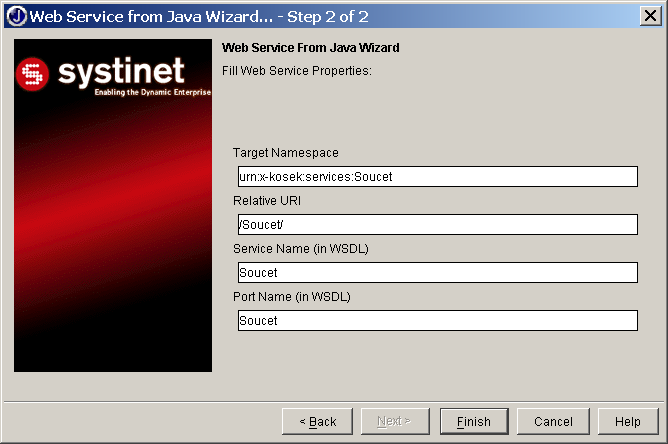This screenshot has width=668, height=444.
Task: Click the 'Relative URI' label
Action: [267, 201]
